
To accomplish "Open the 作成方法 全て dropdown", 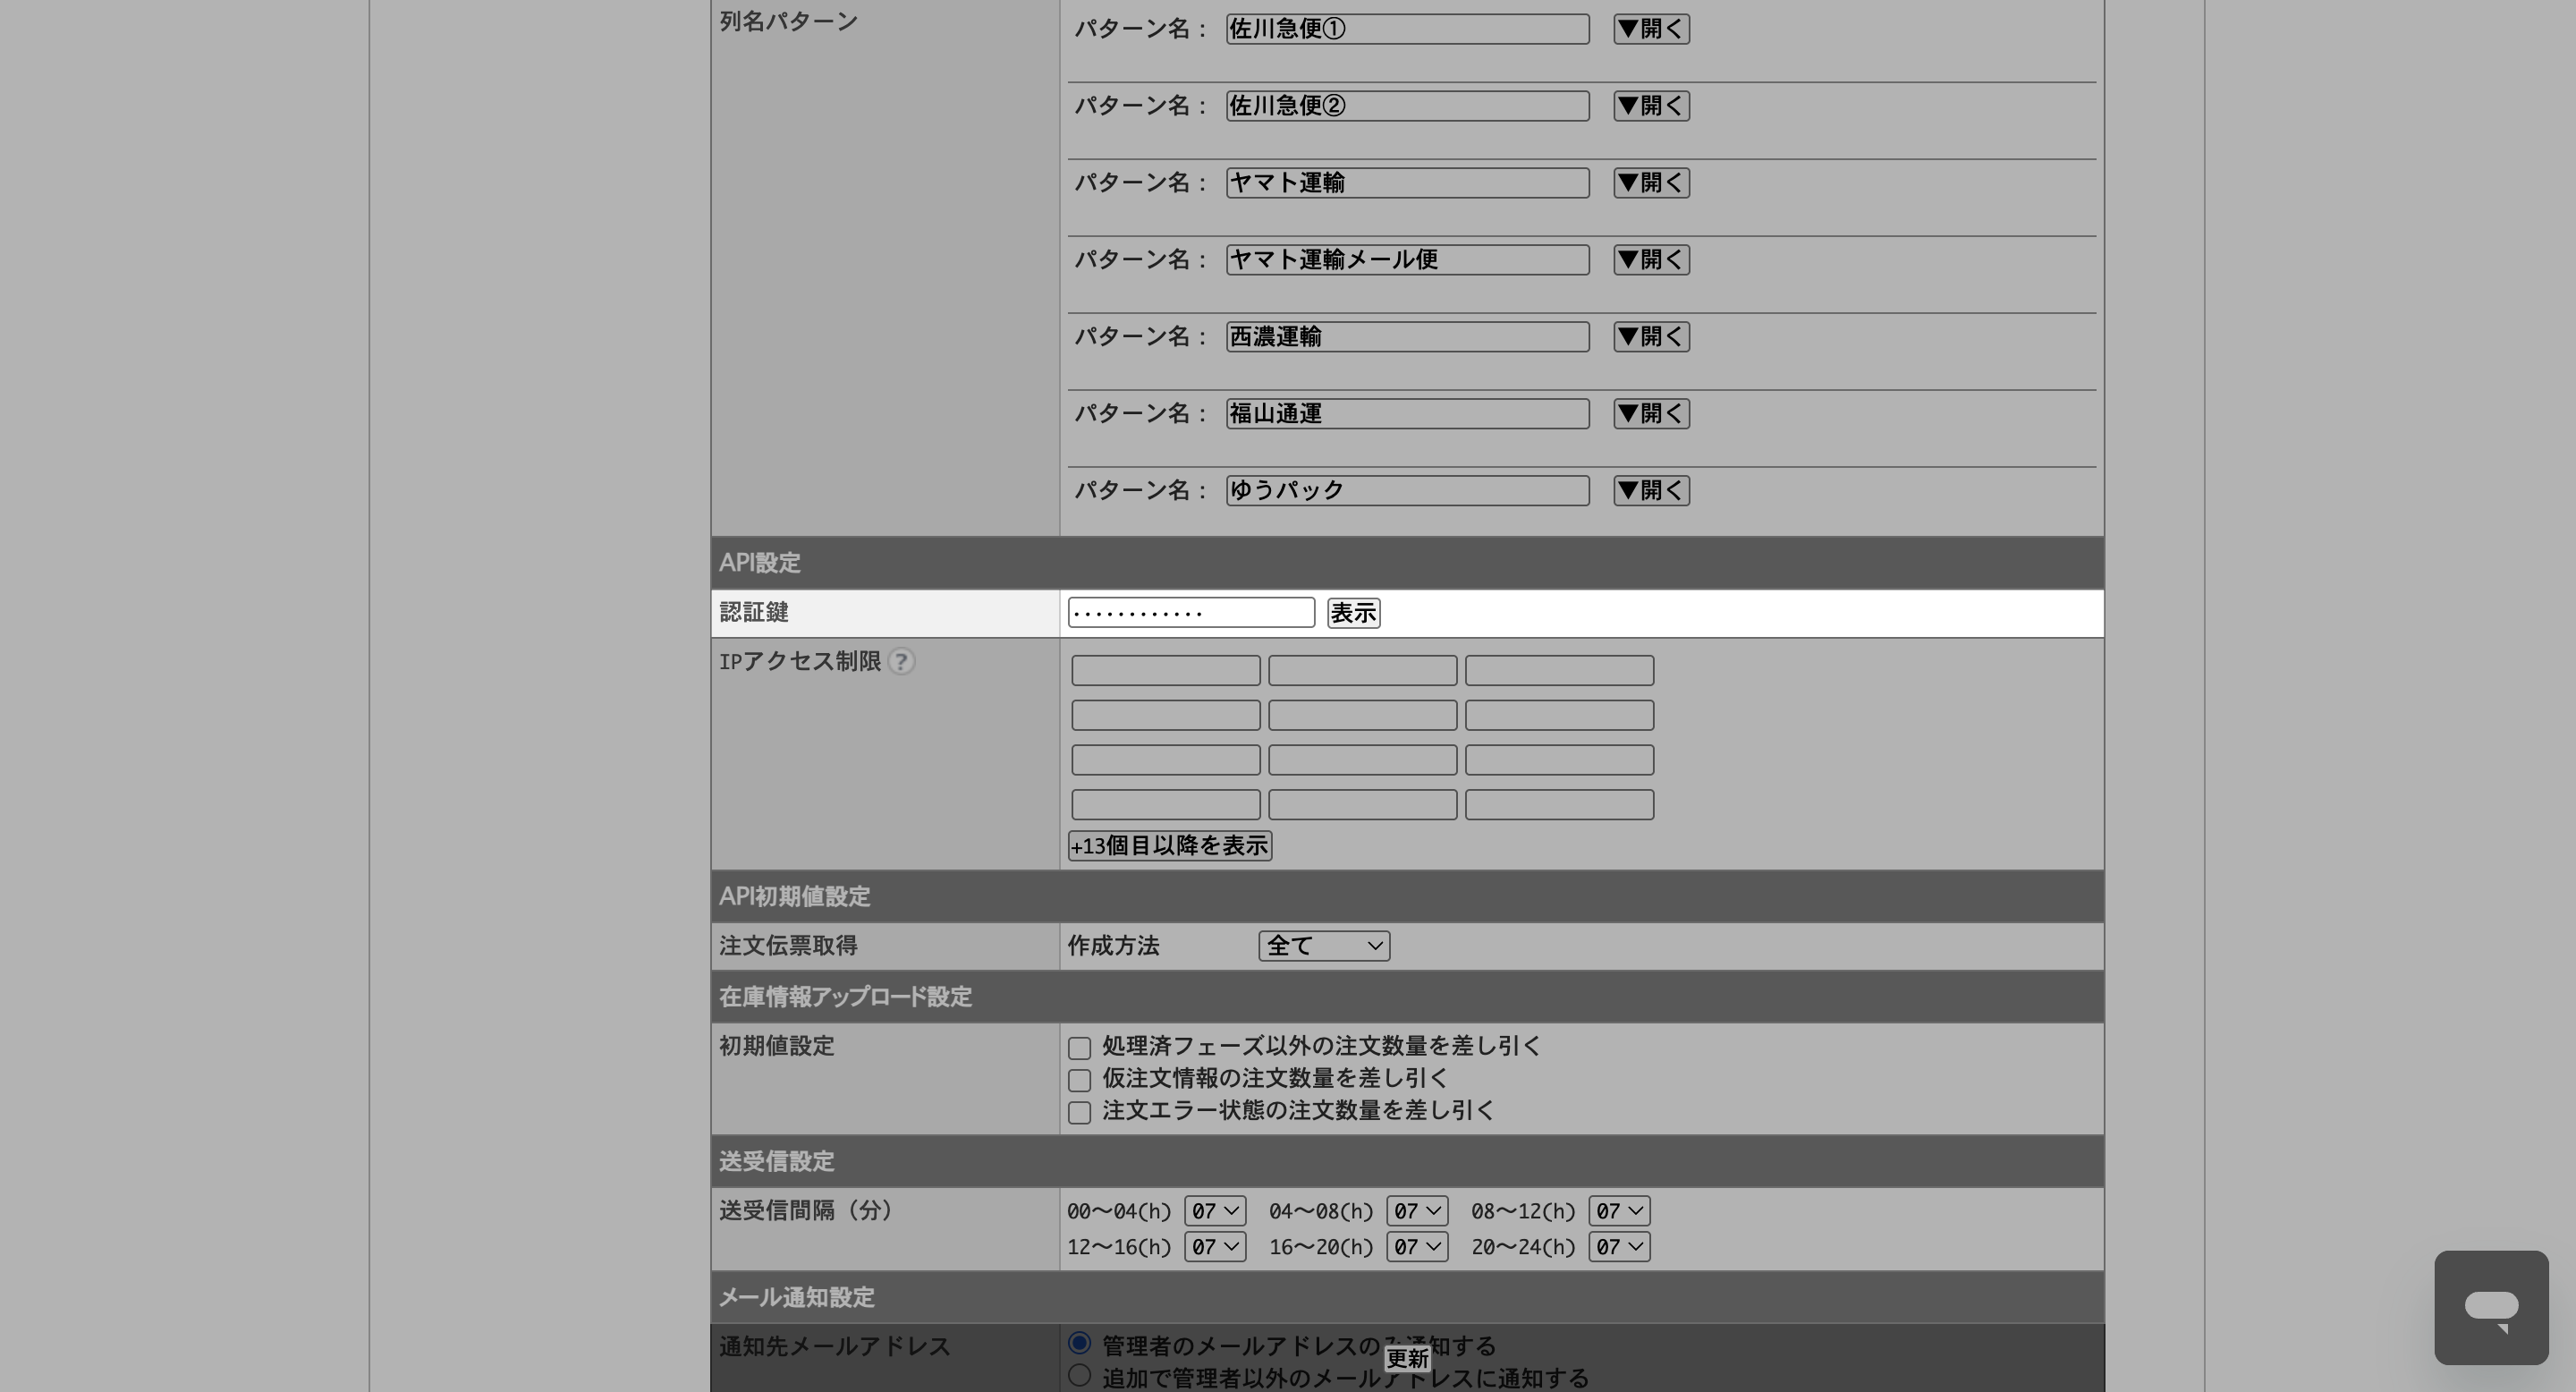I will pos(1323,946).
